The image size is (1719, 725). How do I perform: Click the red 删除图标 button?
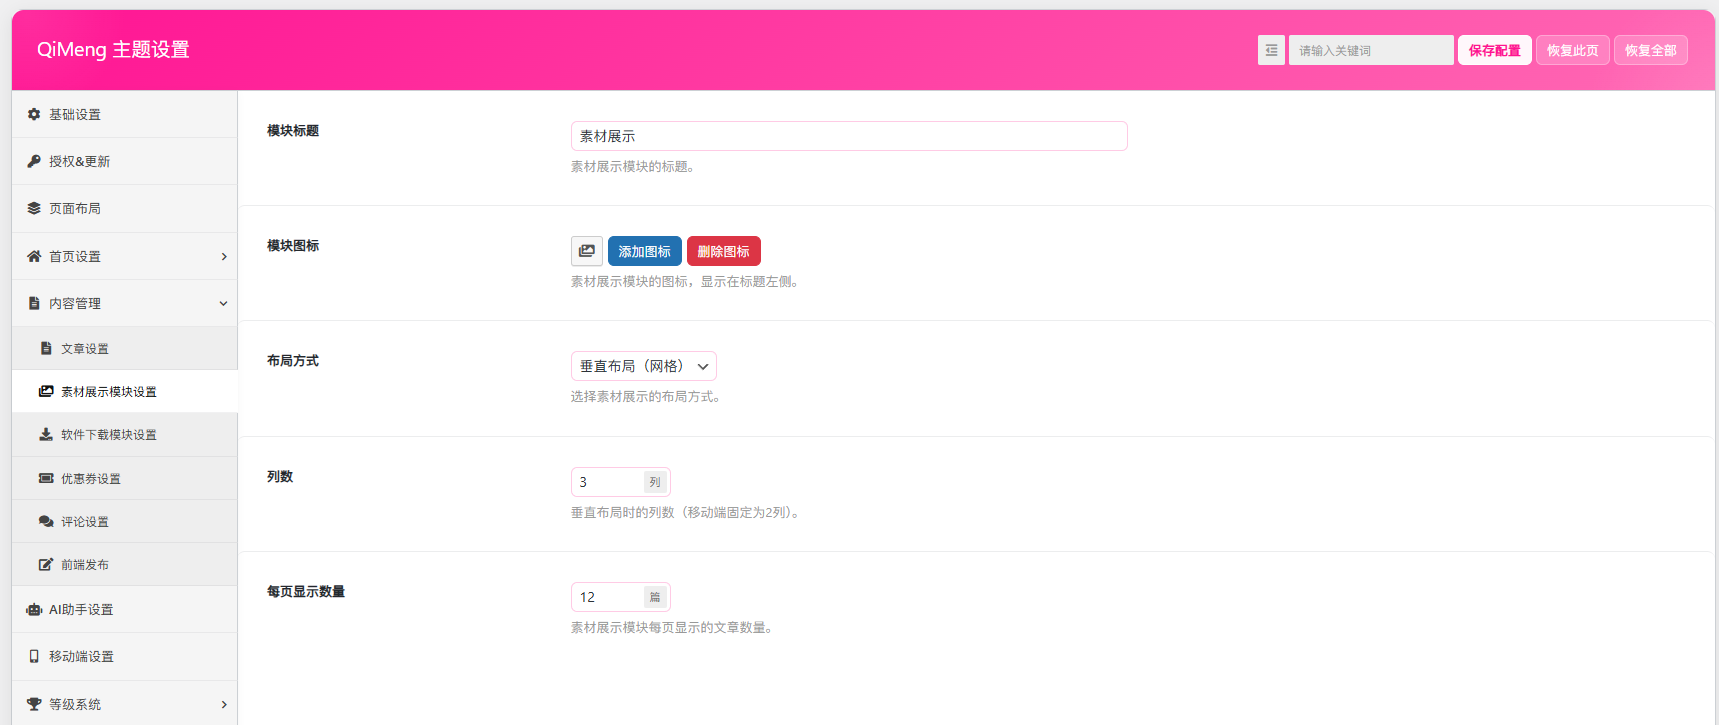click(723, 251)
